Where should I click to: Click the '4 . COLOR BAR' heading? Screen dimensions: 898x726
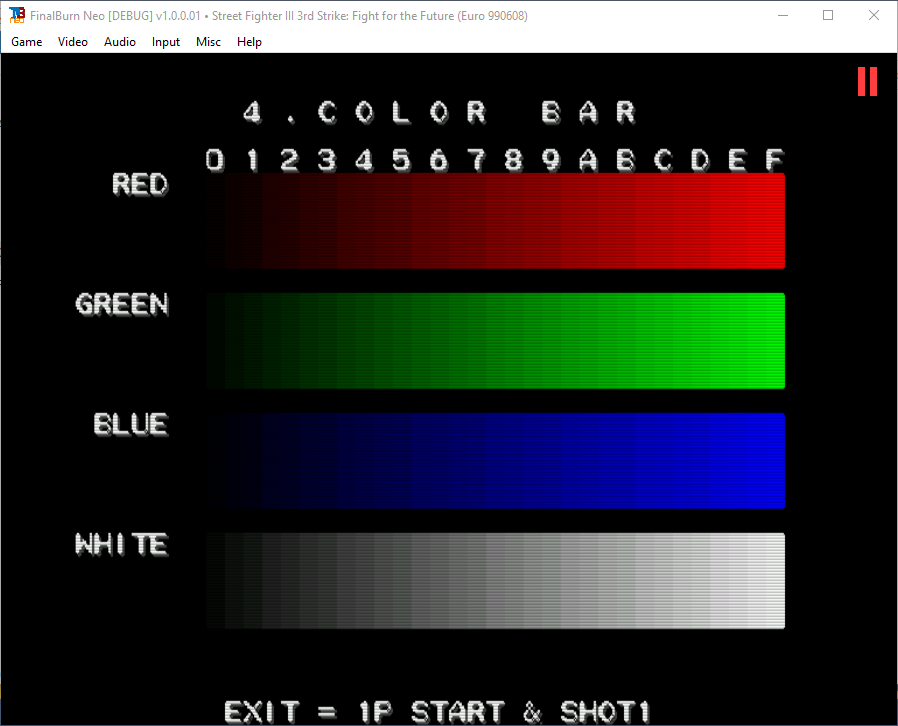click(439, 112)
